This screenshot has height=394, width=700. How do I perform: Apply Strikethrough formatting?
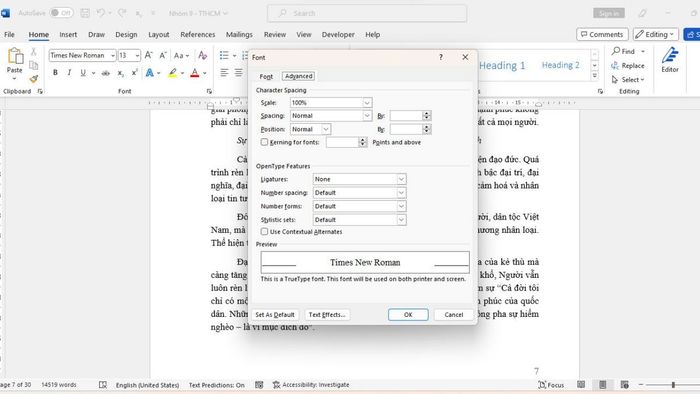coord(106,72)
